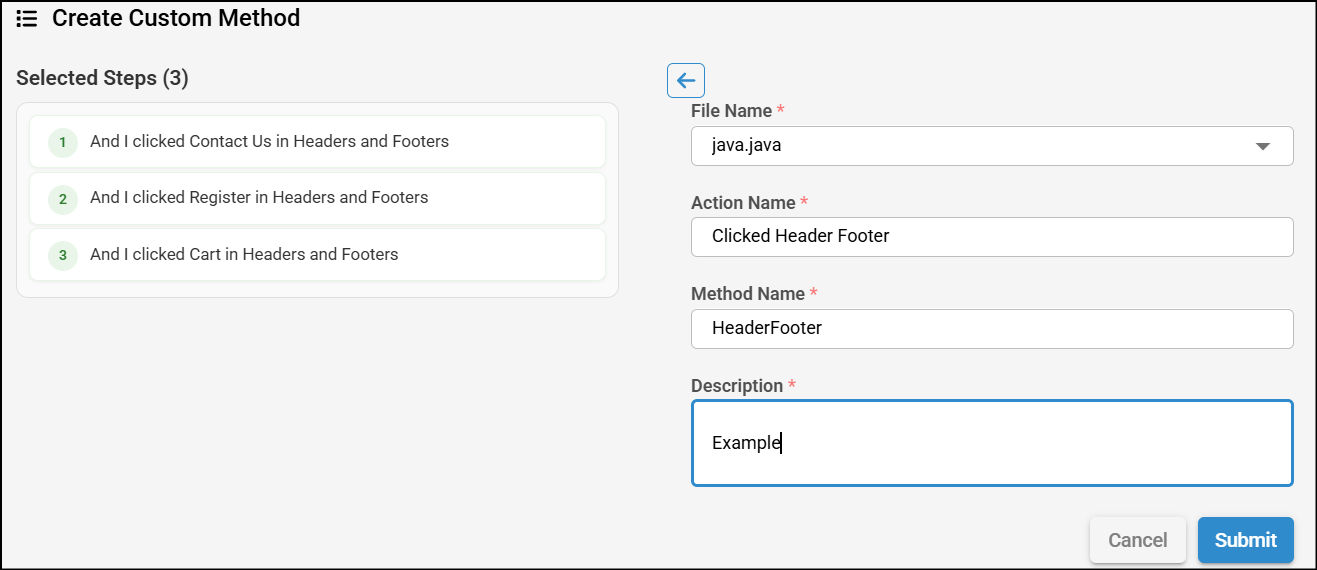This screenshot has height=570, width=1317.
Task: Click the Method Name label
Action: [747, 294]
